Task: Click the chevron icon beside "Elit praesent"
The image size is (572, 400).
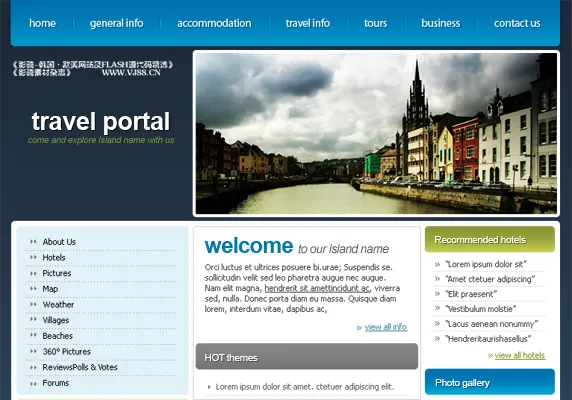Action: point(437,294)
